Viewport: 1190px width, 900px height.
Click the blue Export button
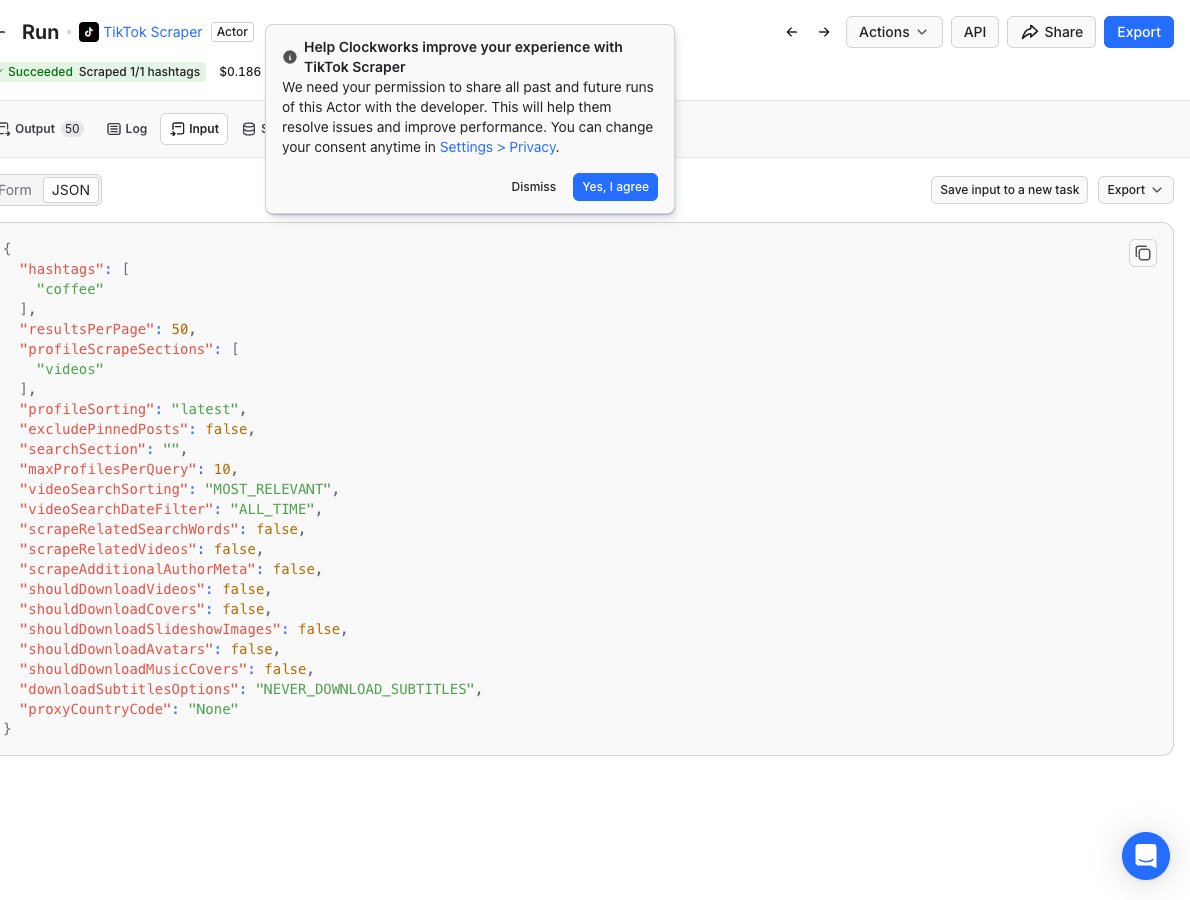coord(1138,32)
